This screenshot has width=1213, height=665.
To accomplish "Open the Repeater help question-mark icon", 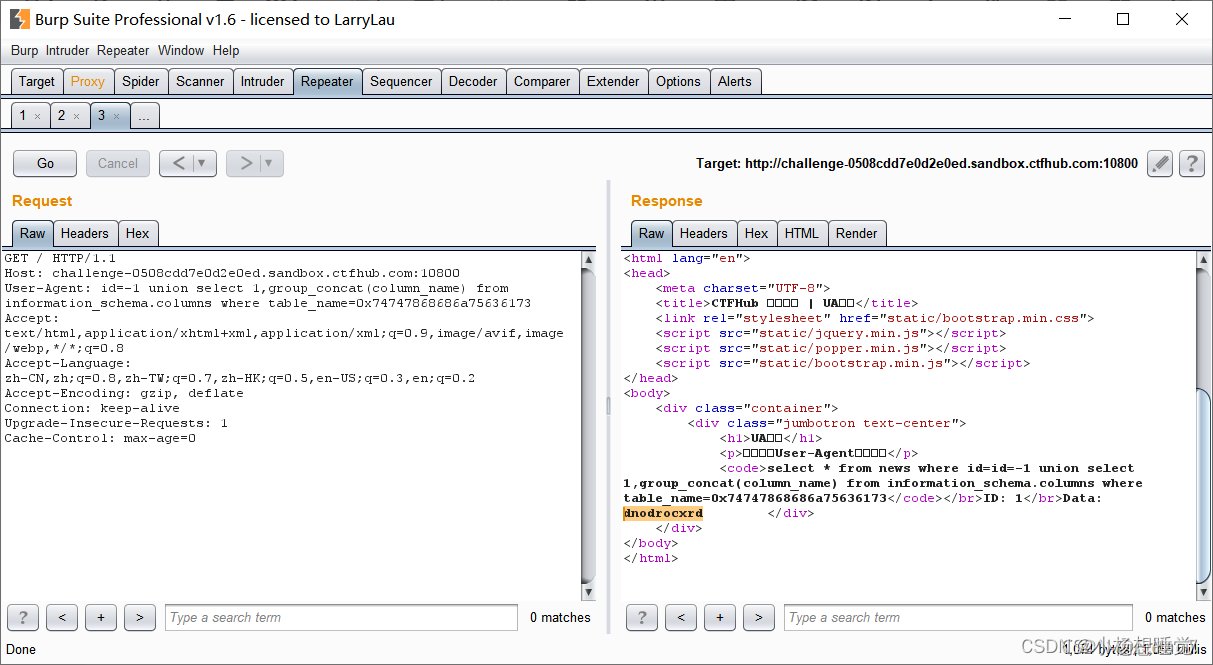I will click(1190, 163).
